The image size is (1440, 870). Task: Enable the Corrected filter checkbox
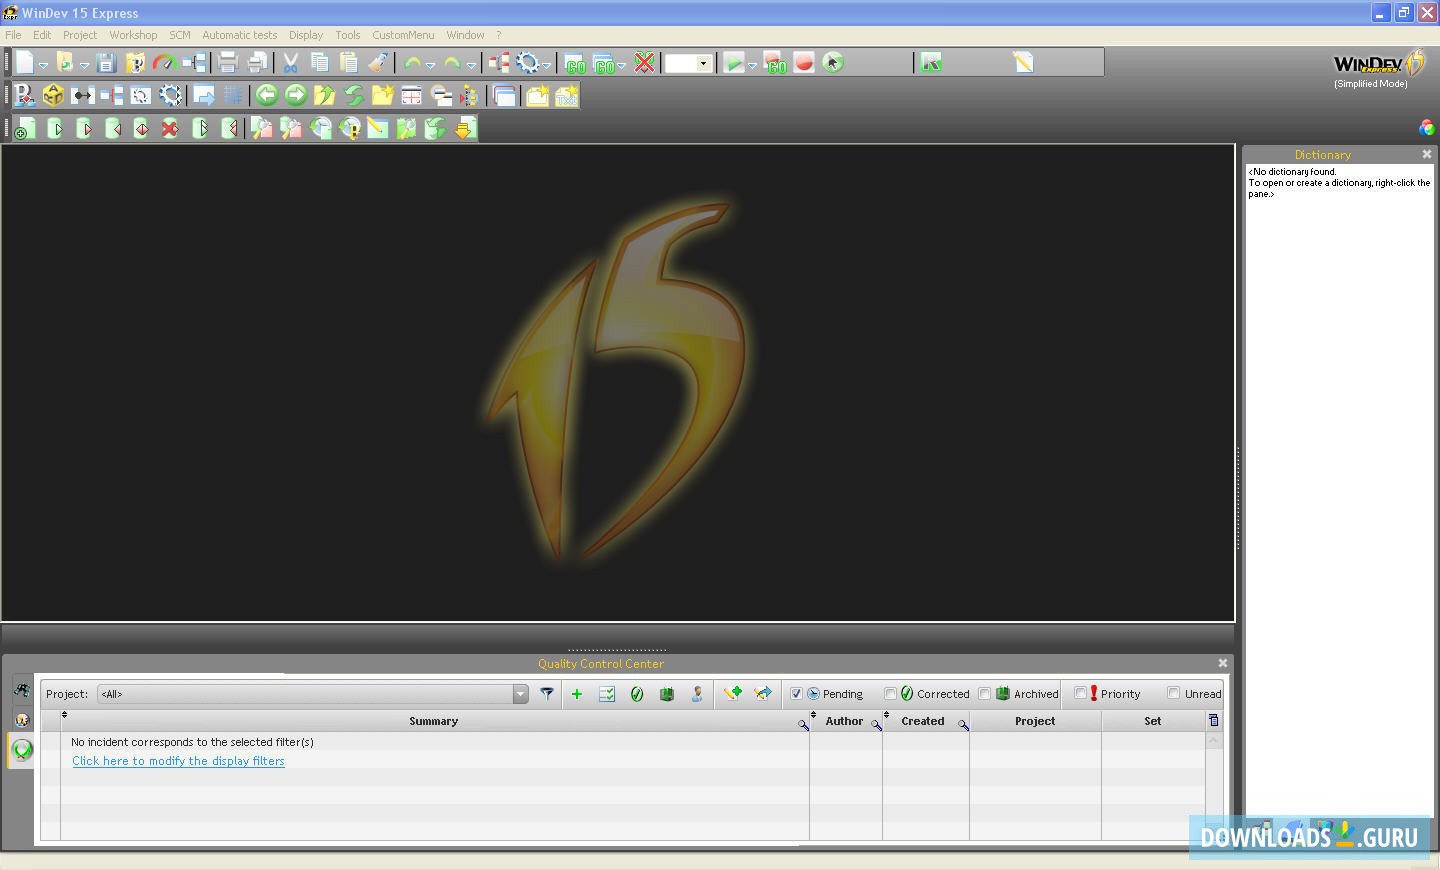point(890,694)
